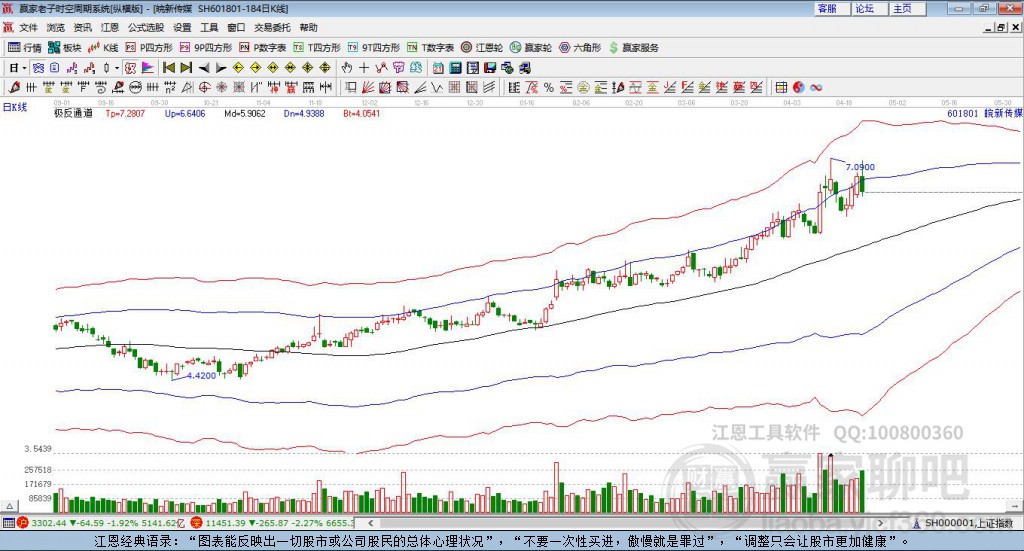
Task: Switch to the K线 chart view
Action: (x=103, y=48)
